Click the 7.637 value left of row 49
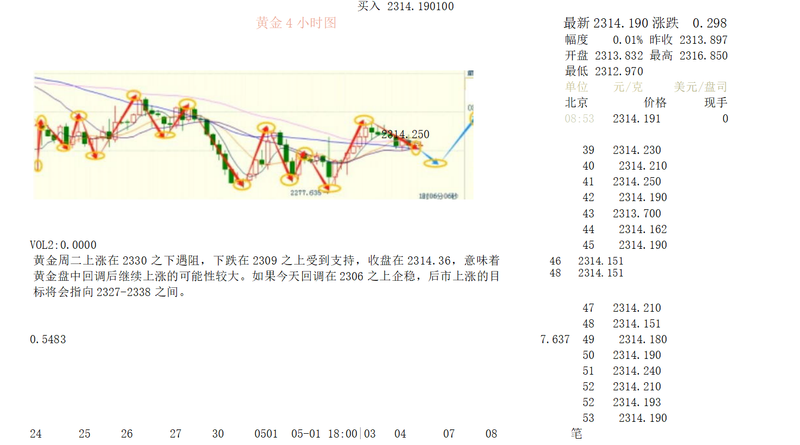 point(555,339)
